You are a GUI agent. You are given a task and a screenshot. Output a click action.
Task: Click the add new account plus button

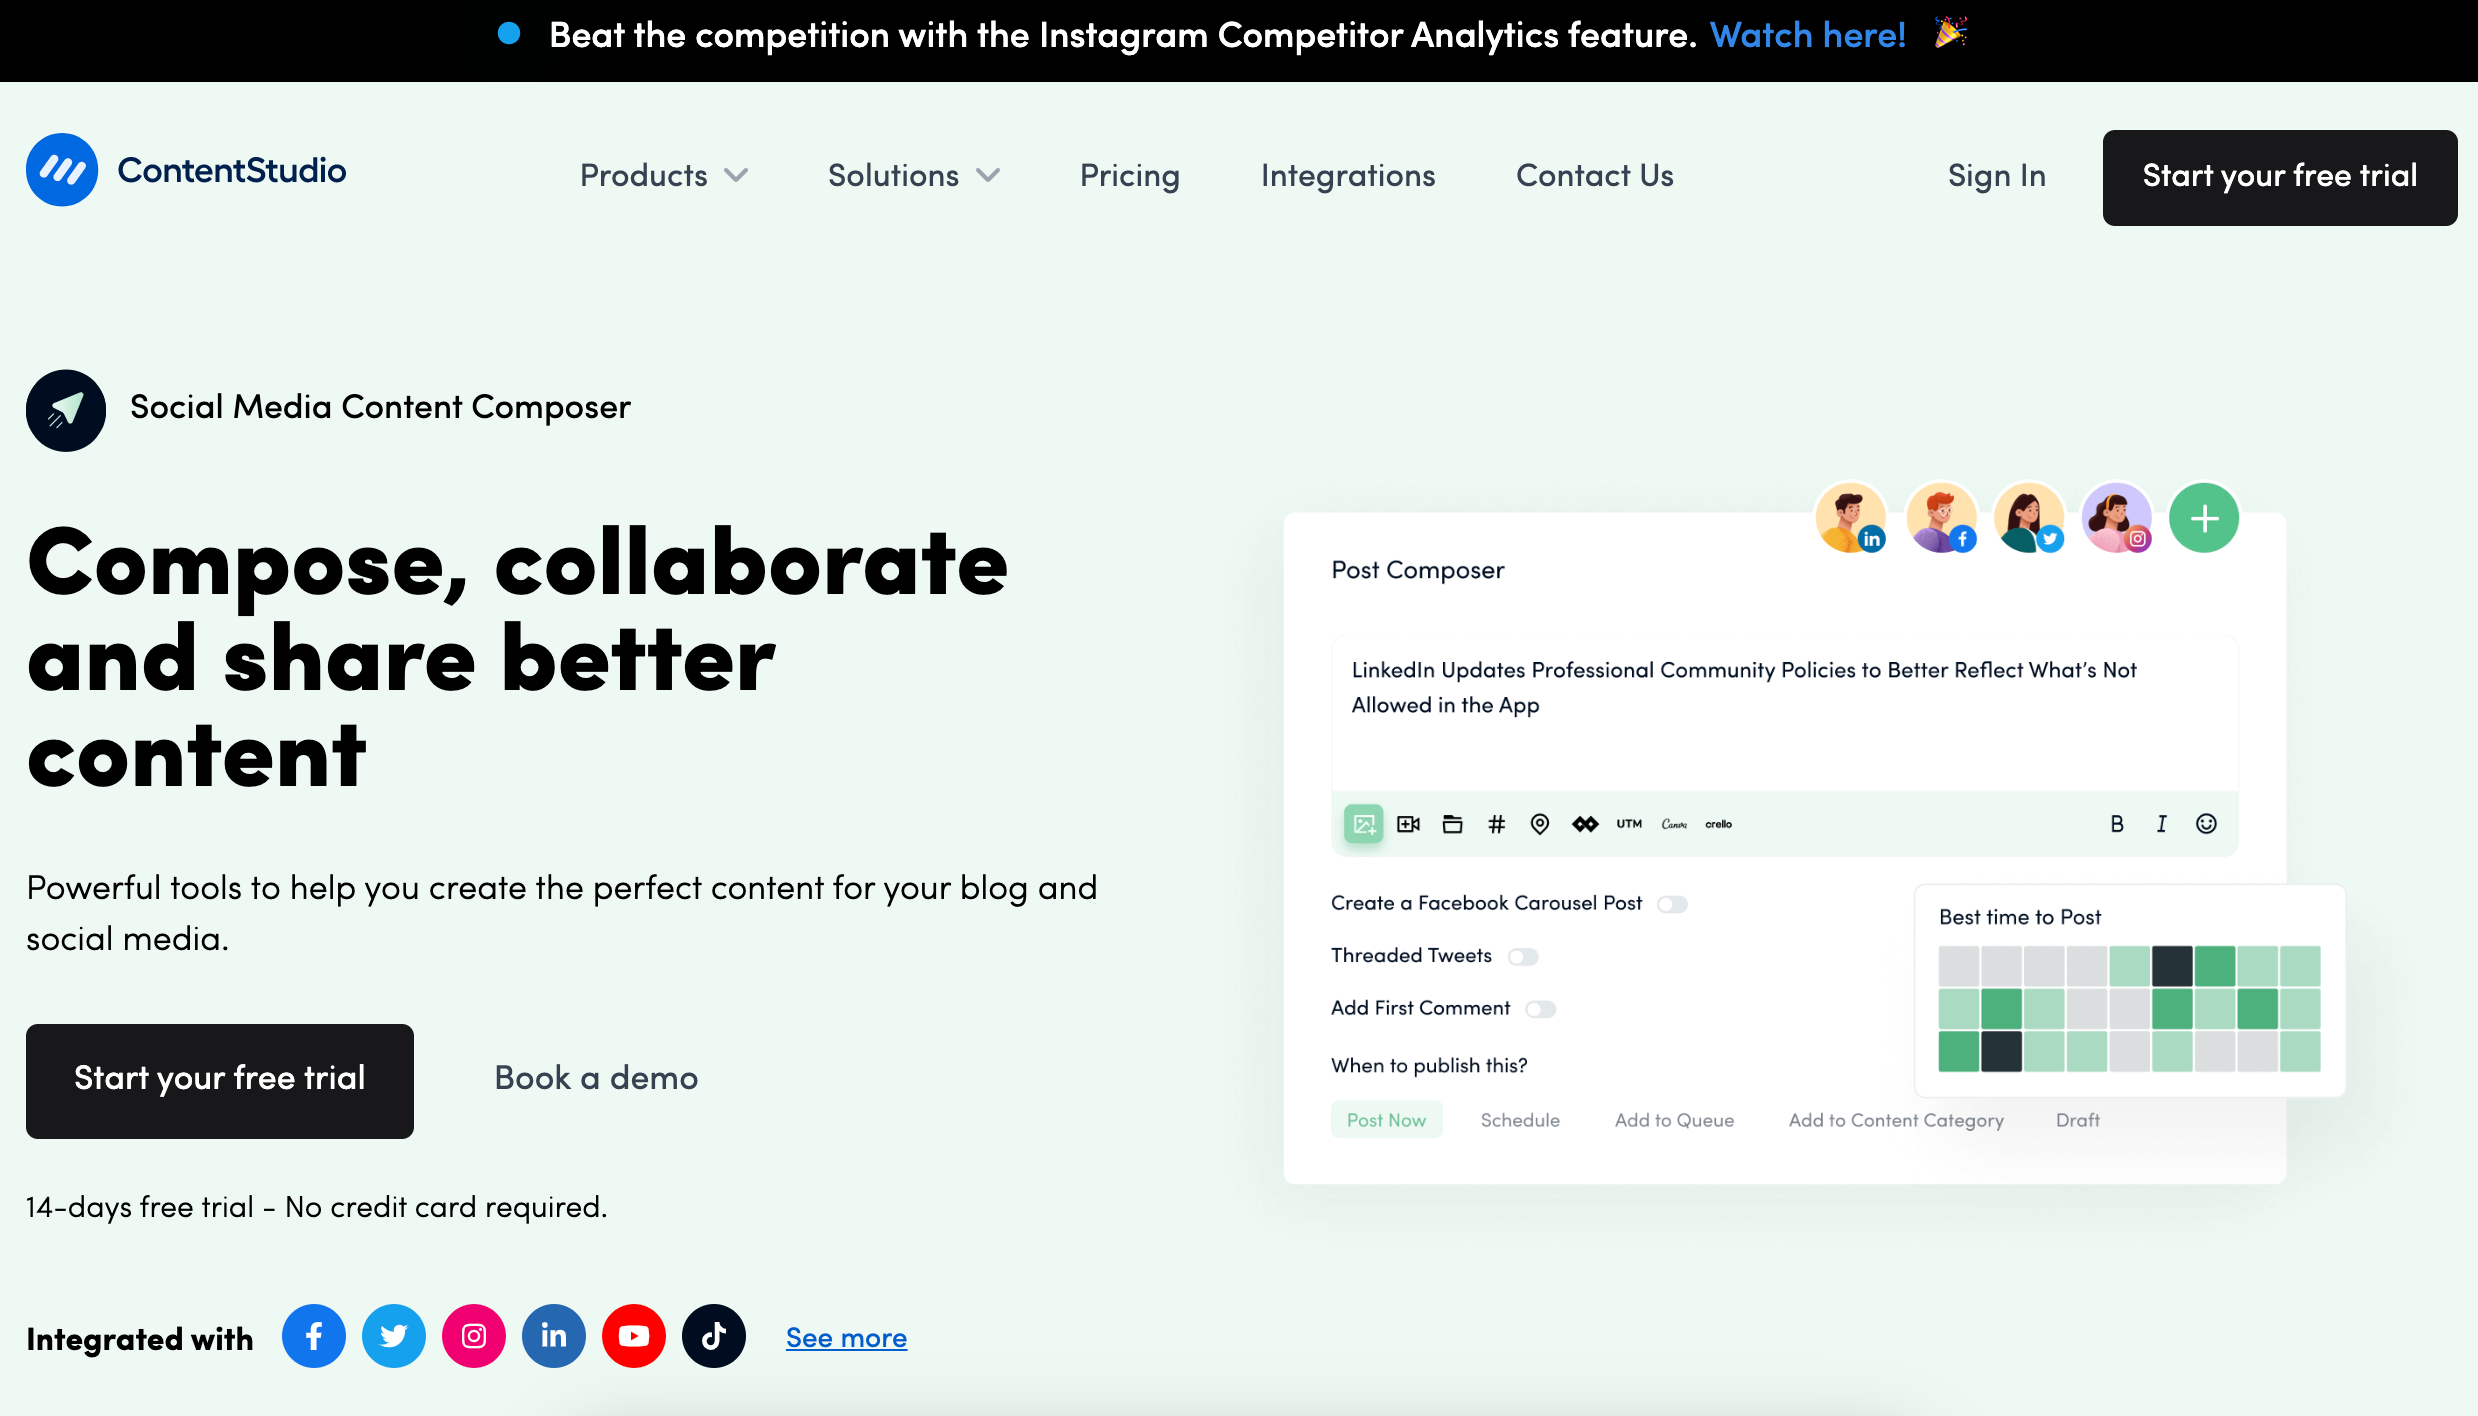tap(2204, 517)
